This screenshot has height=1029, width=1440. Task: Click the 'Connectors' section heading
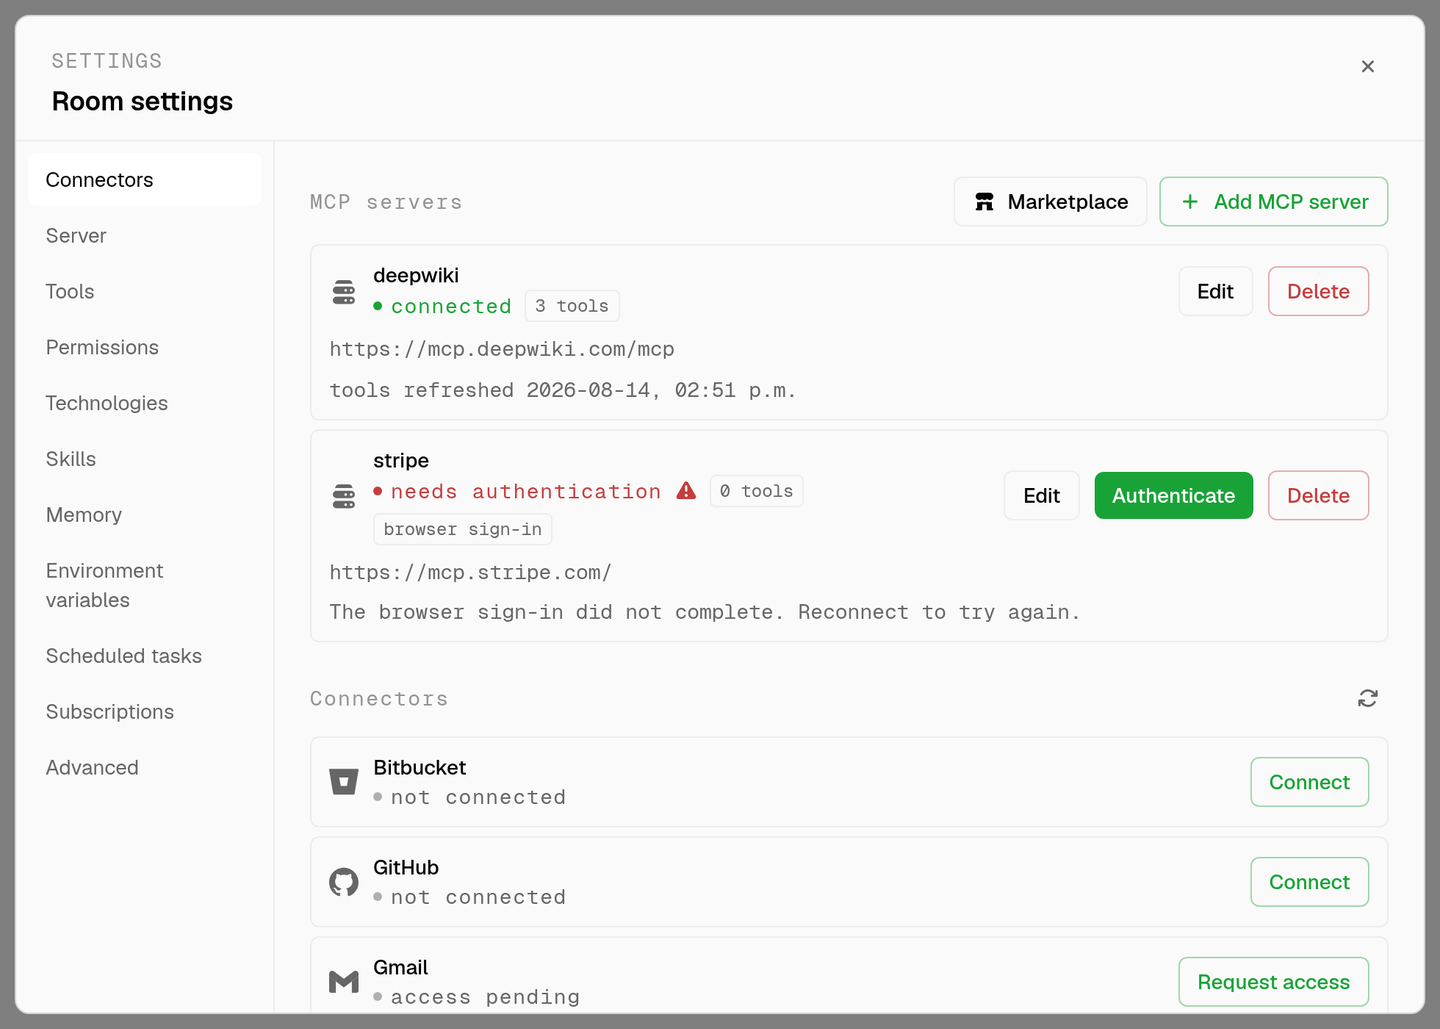(379, 699)
